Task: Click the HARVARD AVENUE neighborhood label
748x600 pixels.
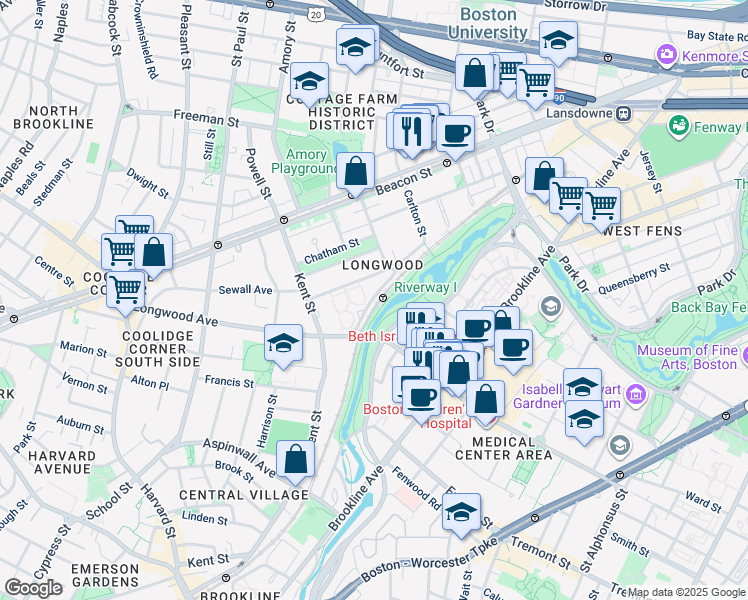Action: [62, 463]
